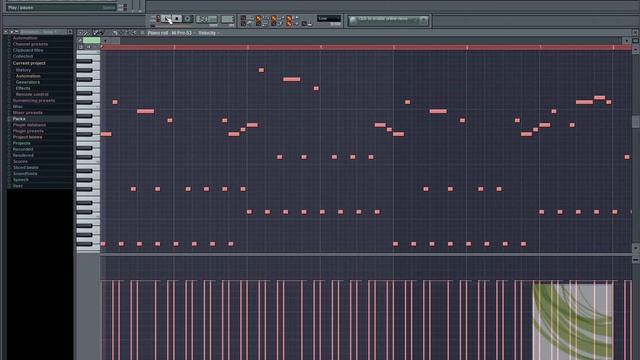Open the Scores folder
The height and width of the screenshot is (360, 640).
pyautogui.click(x=20, y=162)
